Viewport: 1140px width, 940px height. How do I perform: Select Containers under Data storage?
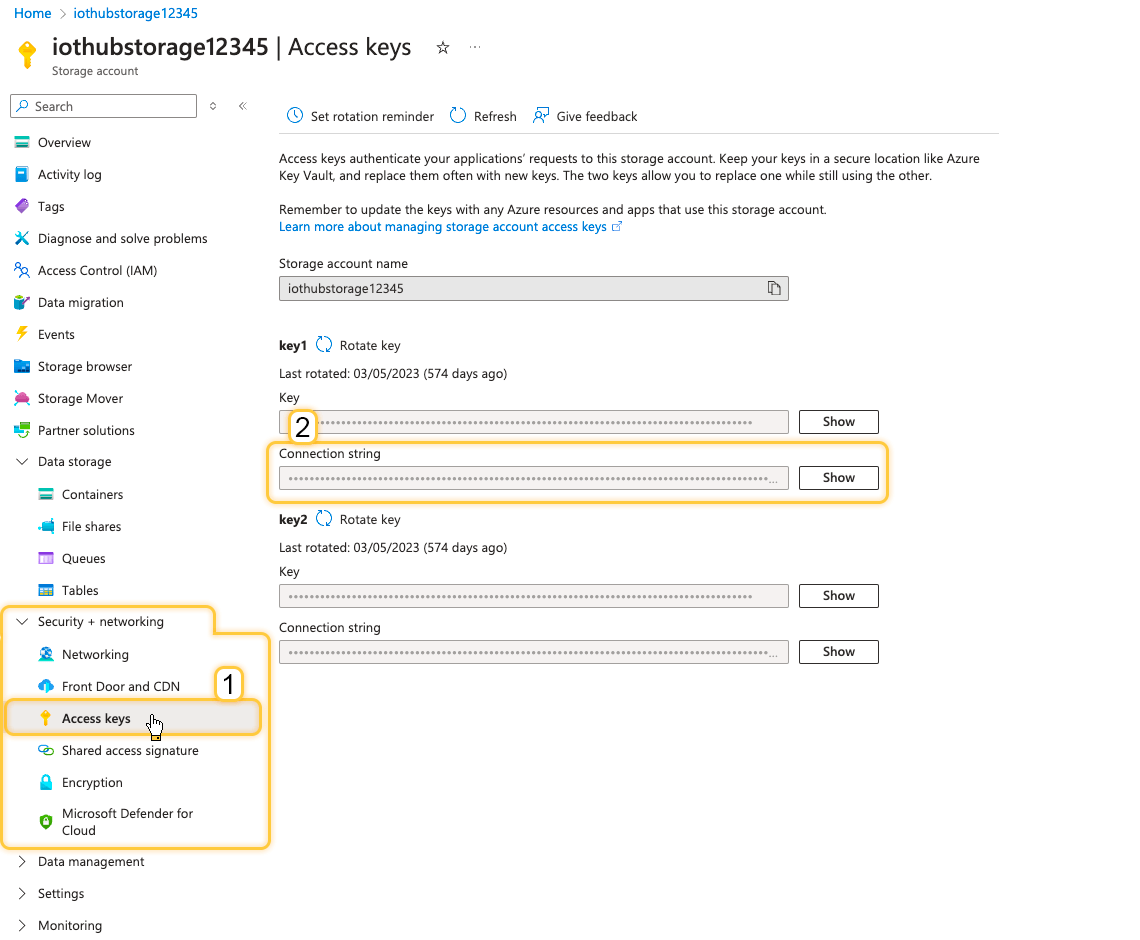[92, 495]
